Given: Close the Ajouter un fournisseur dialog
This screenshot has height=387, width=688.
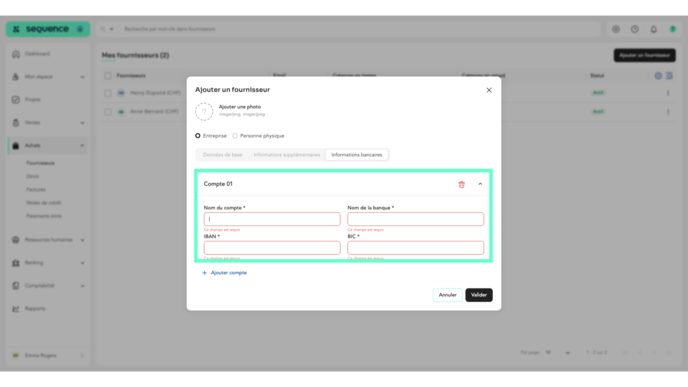Looking at the screenshot, I should point(489,90).
